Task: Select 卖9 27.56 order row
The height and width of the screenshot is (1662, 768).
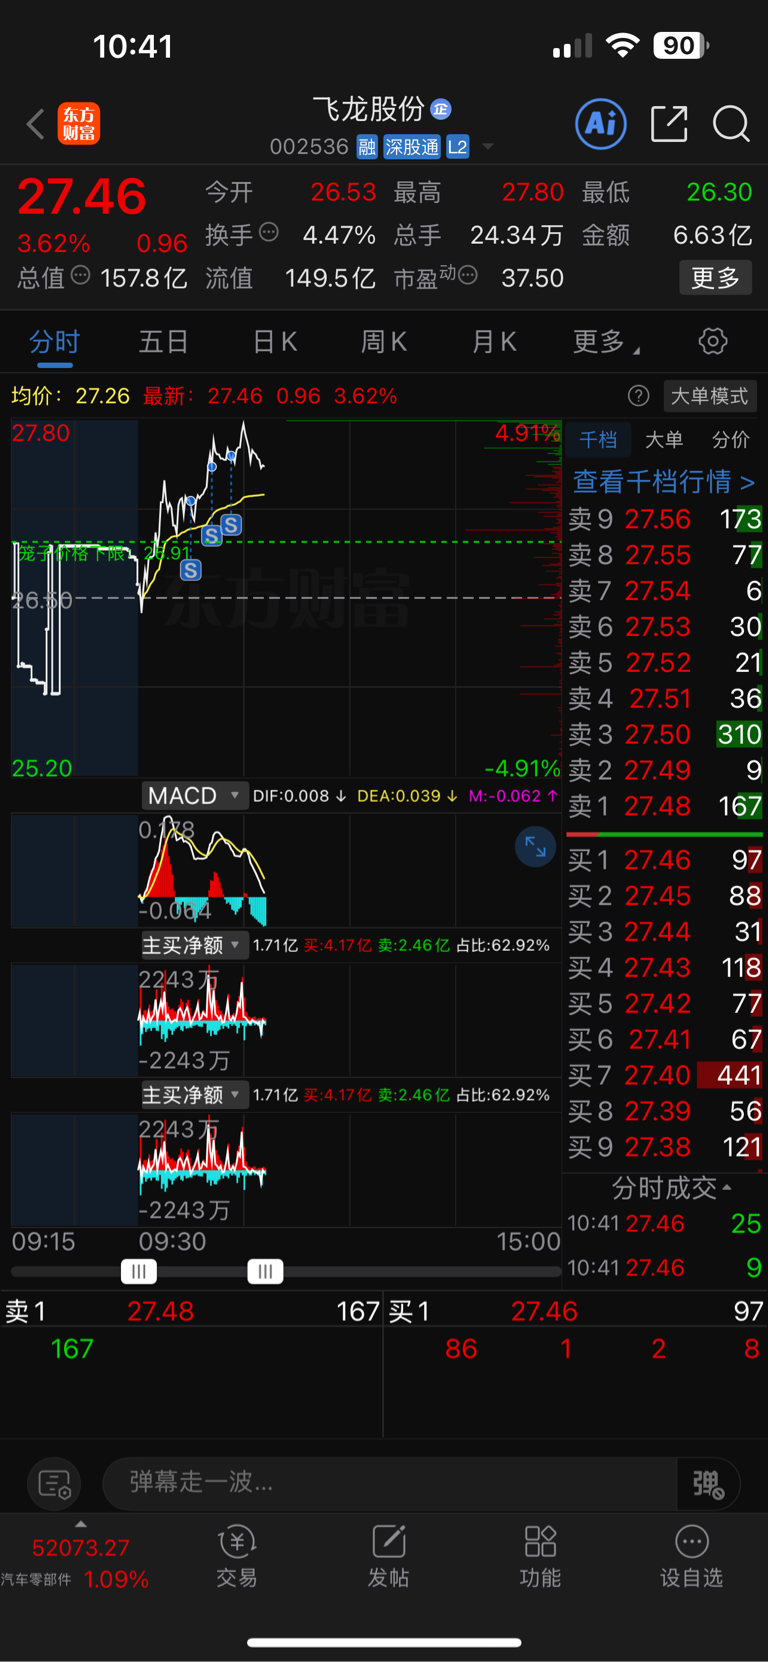Action: (x=665, y=519)
